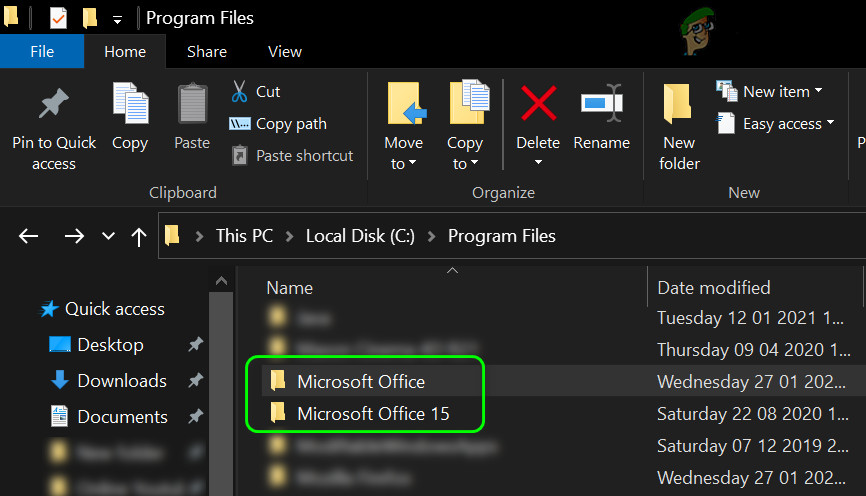Click the Rename icon

click(600, 104)
